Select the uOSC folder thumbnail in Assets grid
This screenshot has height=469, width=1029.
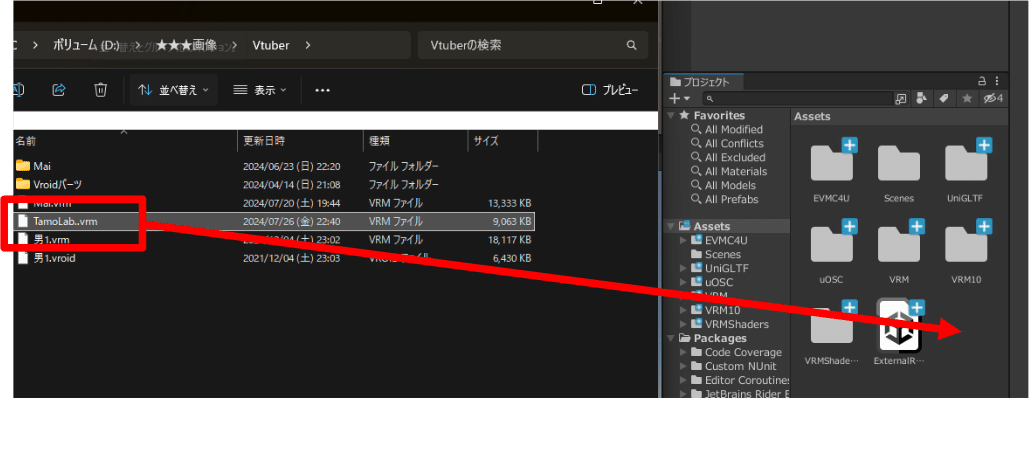(x=831, y=243)
